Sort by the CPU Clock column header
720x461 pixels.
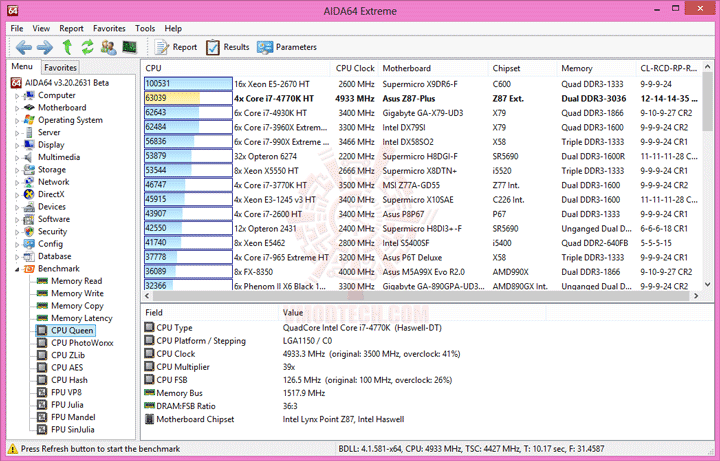[354, 68]
